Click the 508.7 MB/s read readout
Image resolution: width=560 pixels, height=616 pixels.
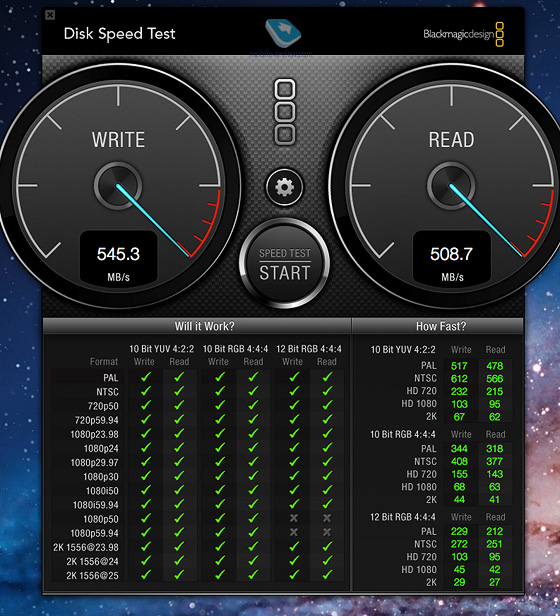pyautogui.click(x=452, y=258)
